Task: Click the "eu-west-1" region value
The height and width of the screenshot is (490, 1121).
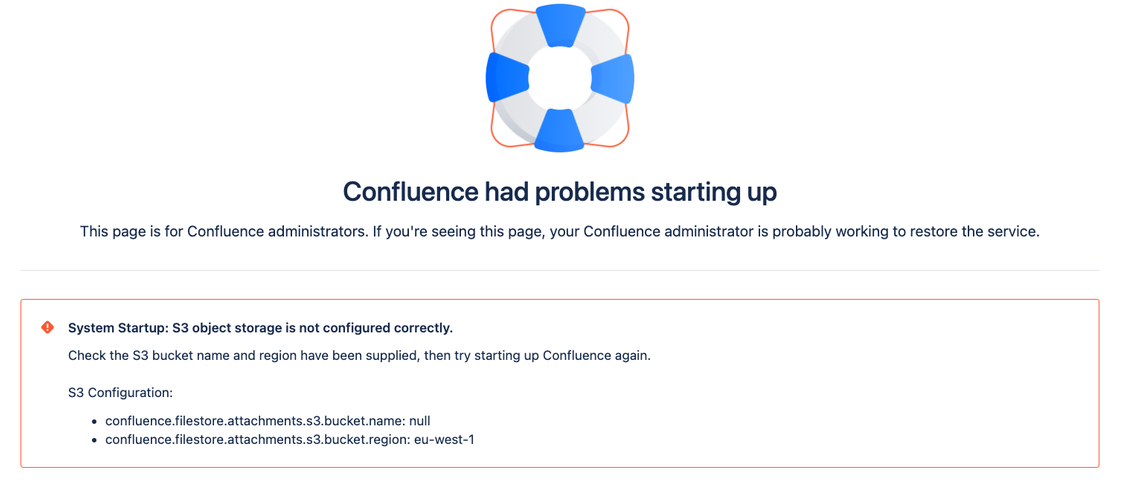Action: click(x=443, y=439)
